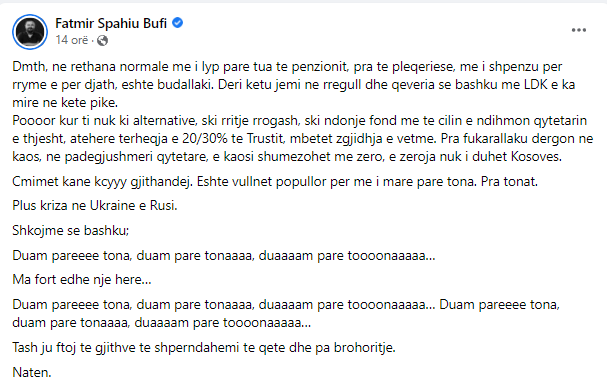Click the line 'Plus kriza ne Ukraine e Rusi.'
The height and width of the screenshot is (378, 607).
tap(95, 205)
